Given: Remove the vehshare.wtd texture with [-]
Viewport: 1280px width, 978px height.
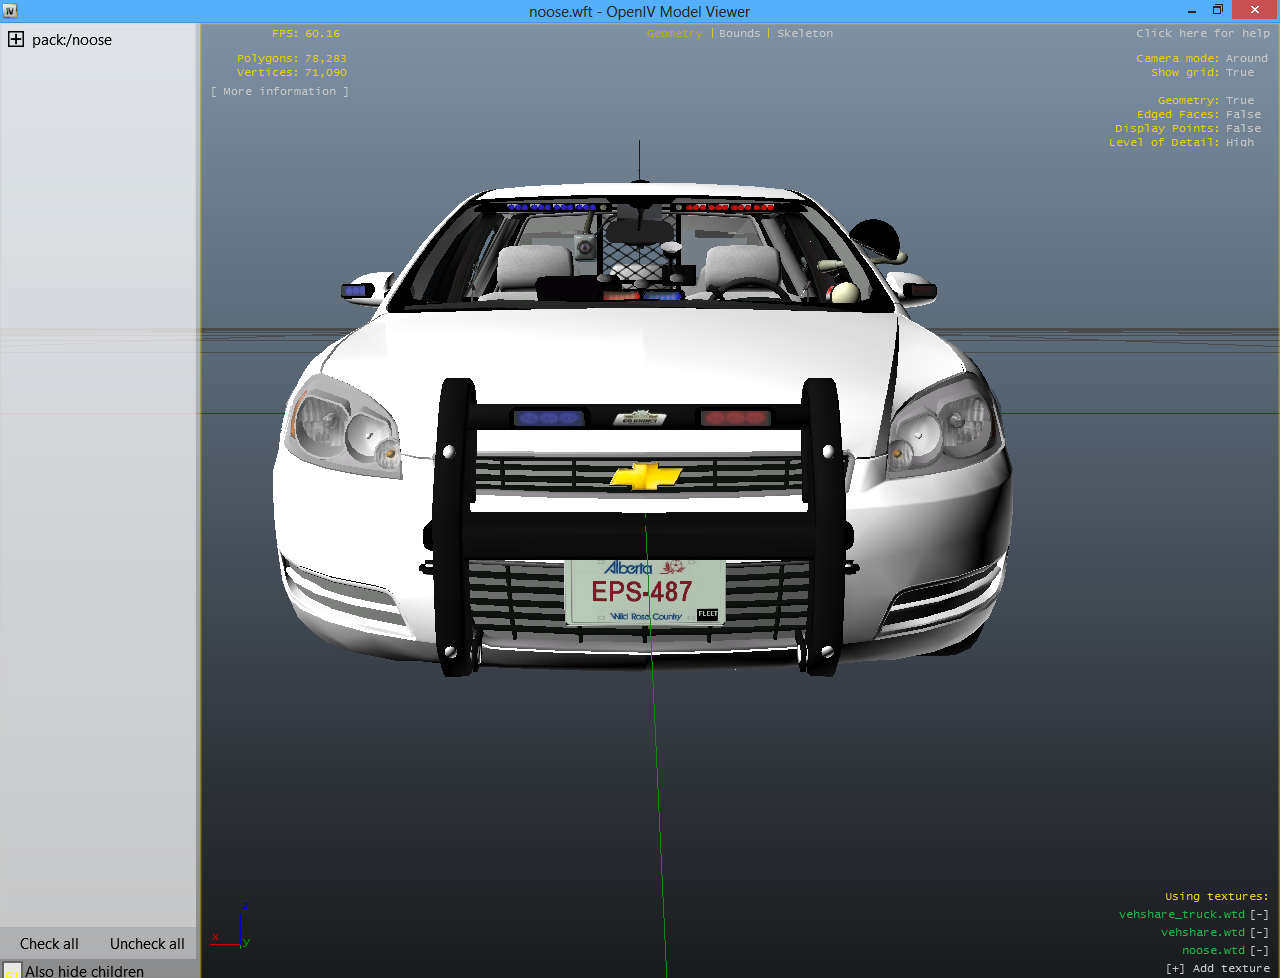Looking at the screenshot, I should 1259,932.
